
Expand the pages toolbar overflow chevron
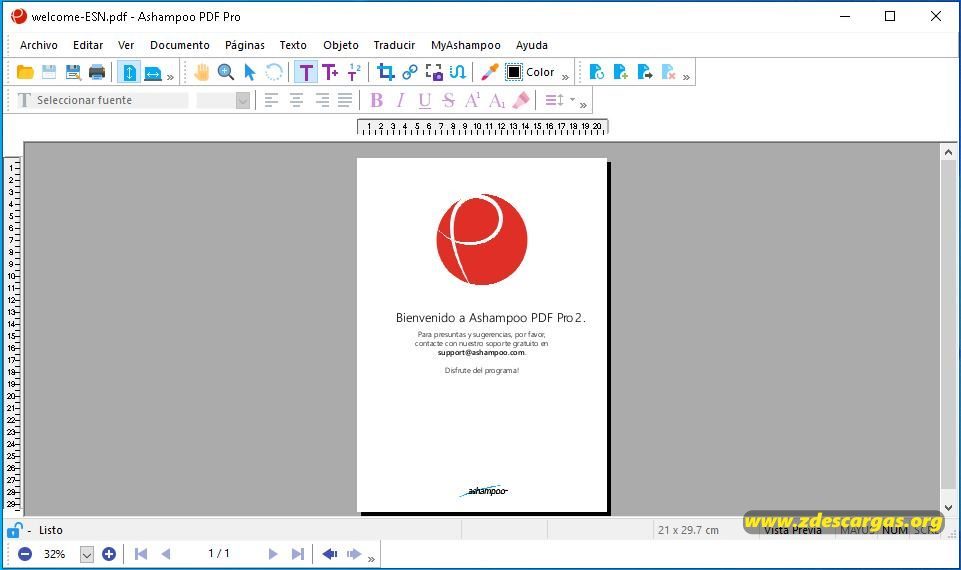[x=686, y=77]
